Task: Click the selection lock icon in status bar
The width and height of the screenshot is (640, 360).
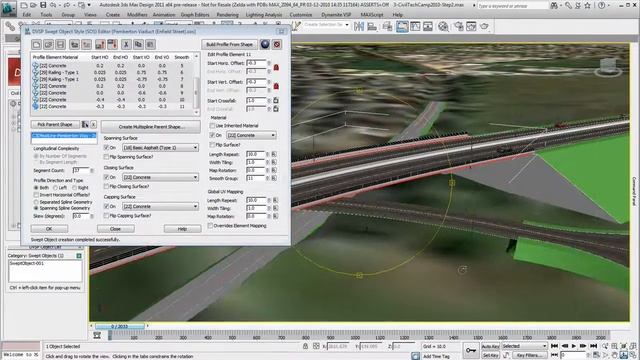Action: [x=305, y=346]
